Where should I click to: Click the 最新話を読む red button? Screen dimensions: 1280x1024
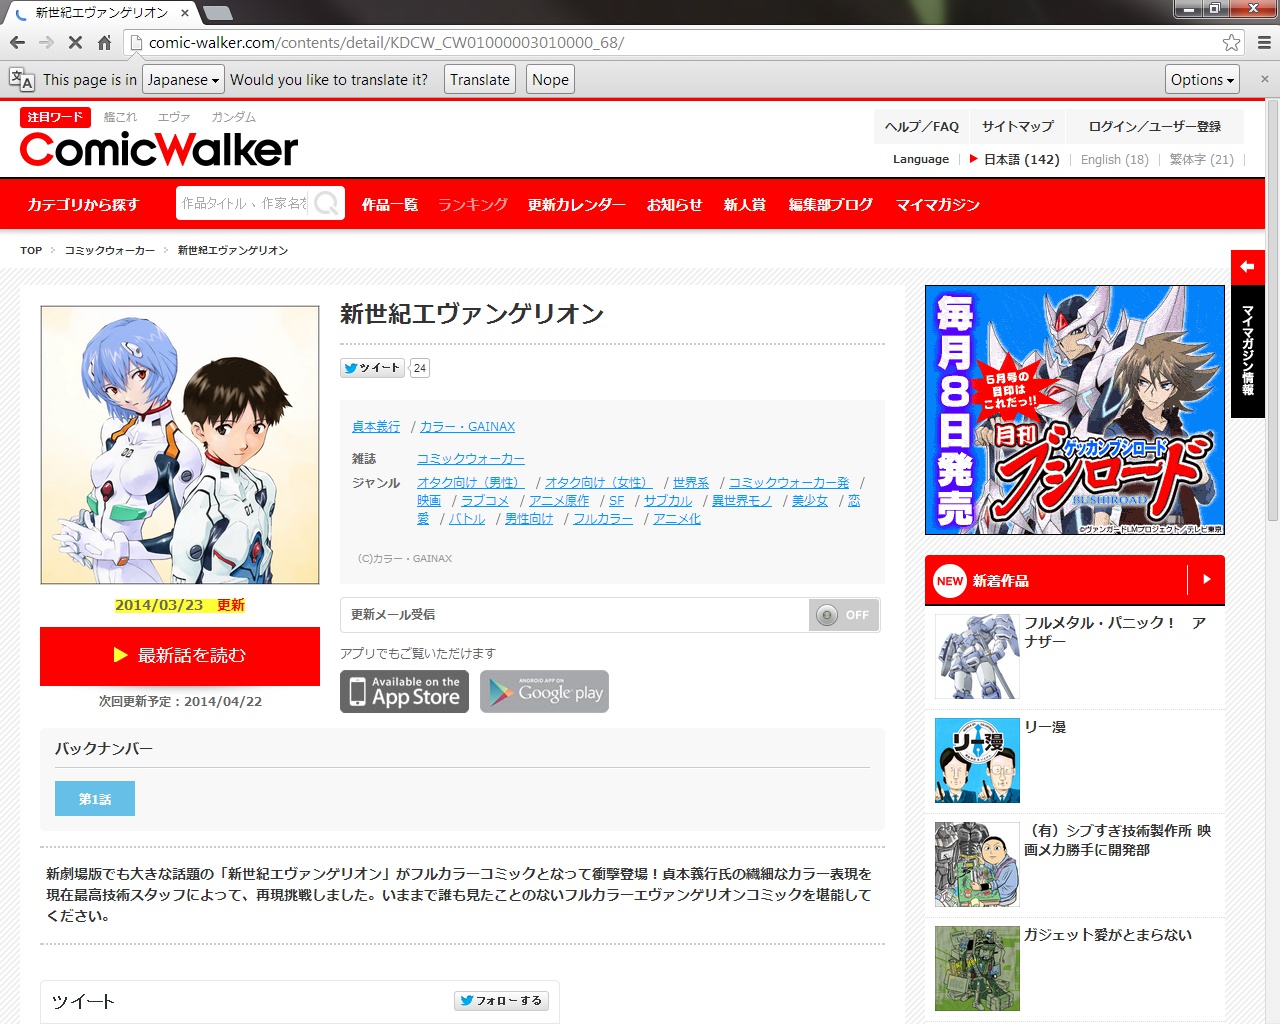[180, 656]
